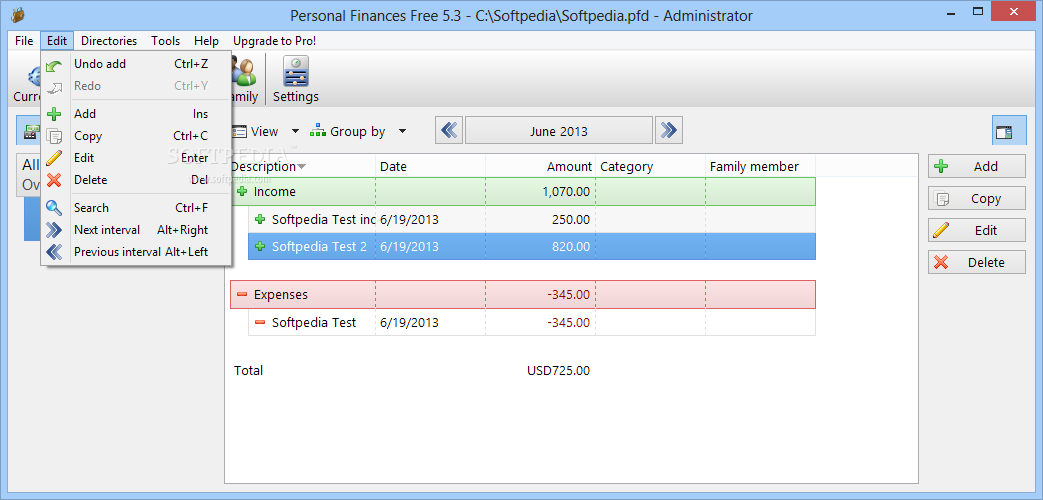
Task: Choose Search from Edit menu
Action: [136, 208]
